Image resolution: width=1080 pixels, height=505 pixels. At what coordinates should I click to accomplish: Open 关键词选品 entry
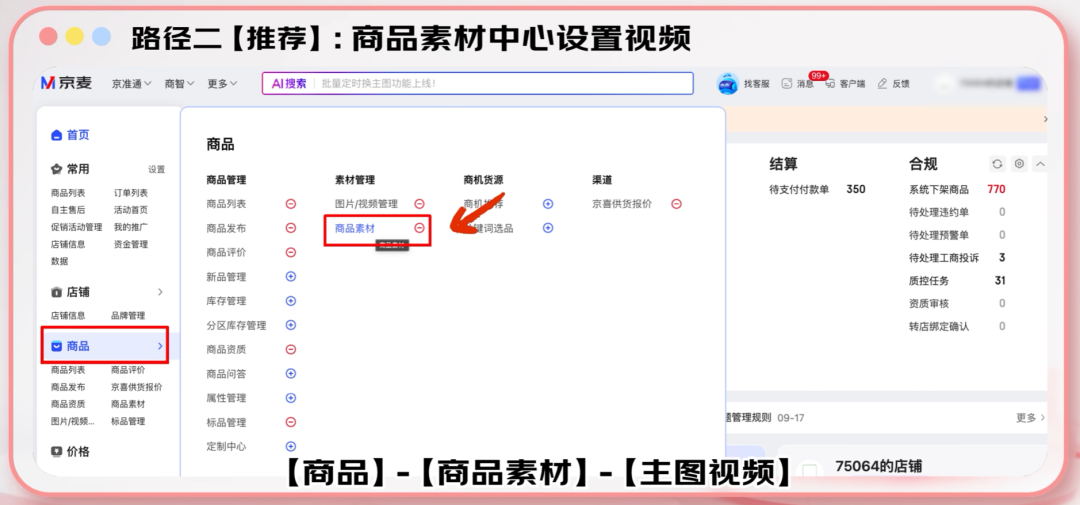(x=488, y=228)
